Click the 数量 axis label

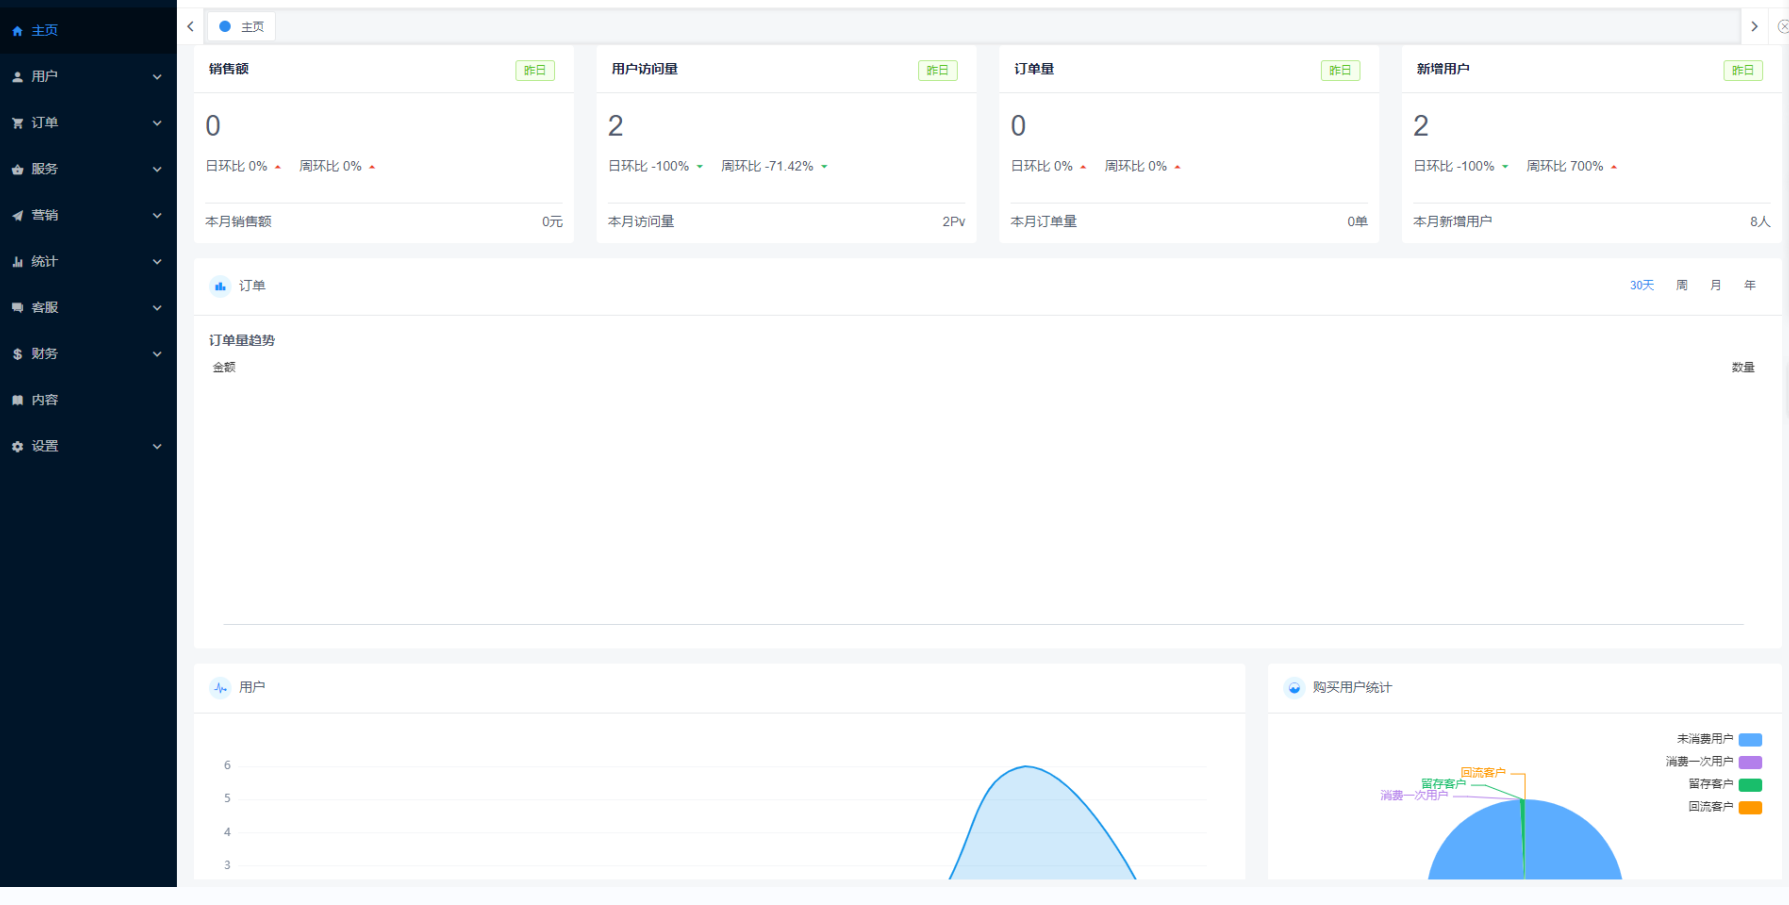tap(1743, 368)
